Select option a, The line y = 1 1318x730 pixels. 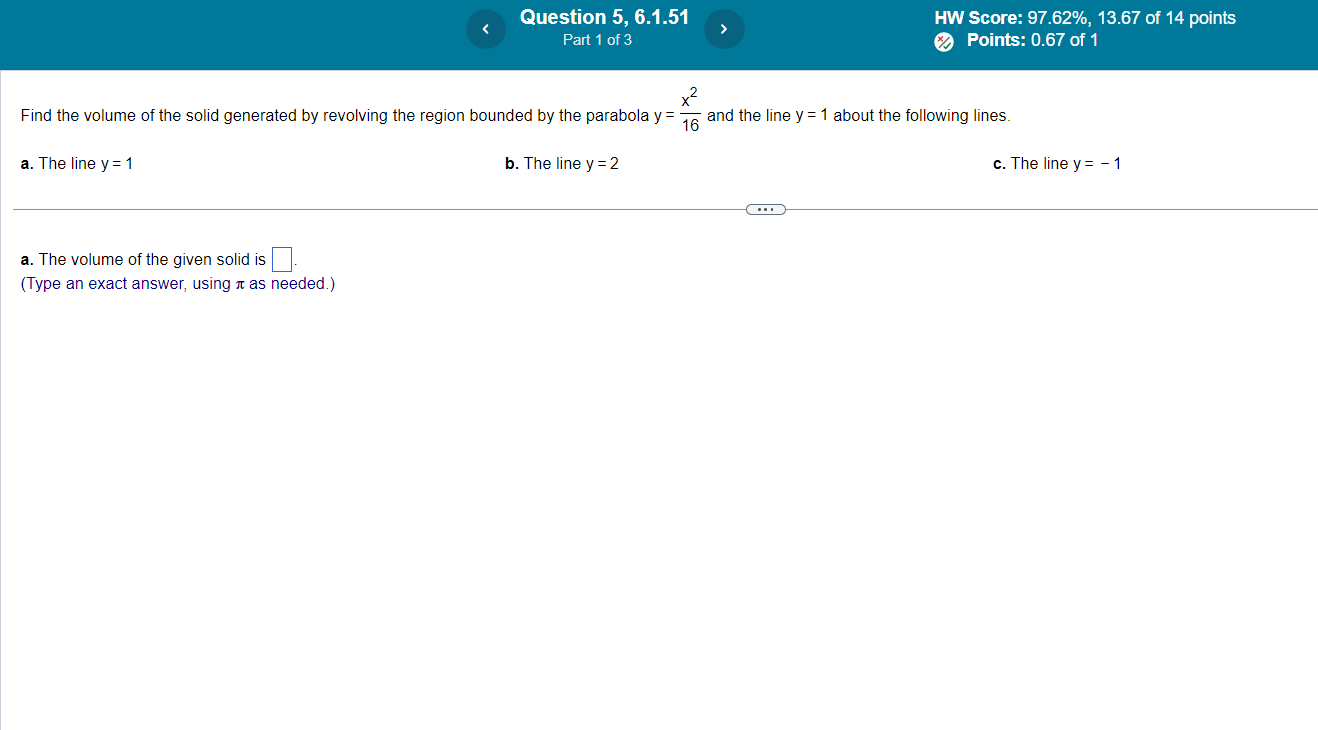tap(77, 163)
